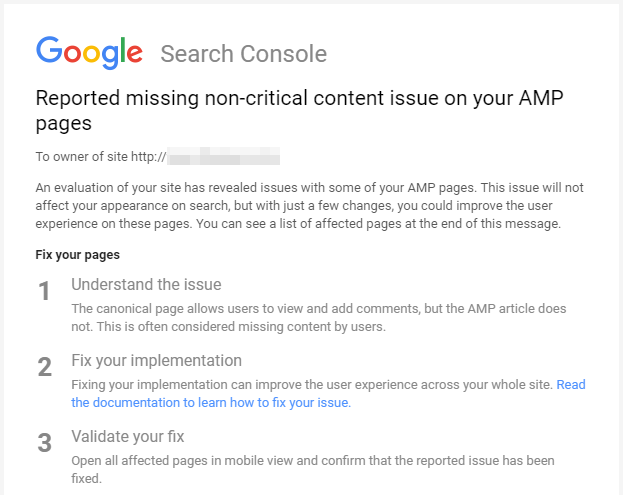This screenshot has height=495, width=623.
Task: Click the Fixing your implementation sentence
Action: [312, 385]
